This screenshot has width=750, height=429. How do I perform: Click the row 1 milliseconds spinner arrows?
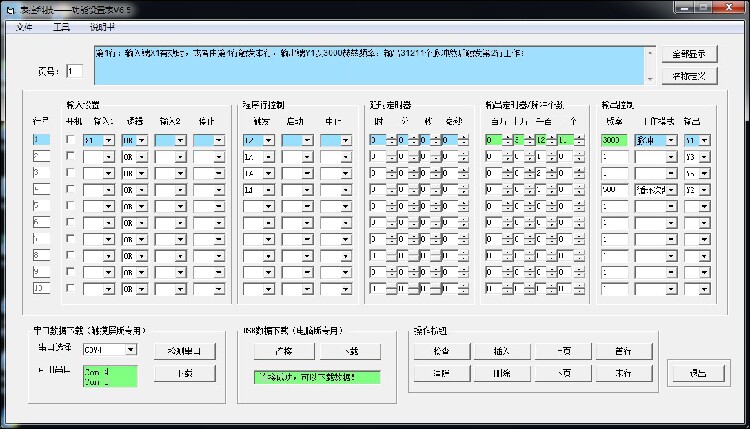coord(463,140)
